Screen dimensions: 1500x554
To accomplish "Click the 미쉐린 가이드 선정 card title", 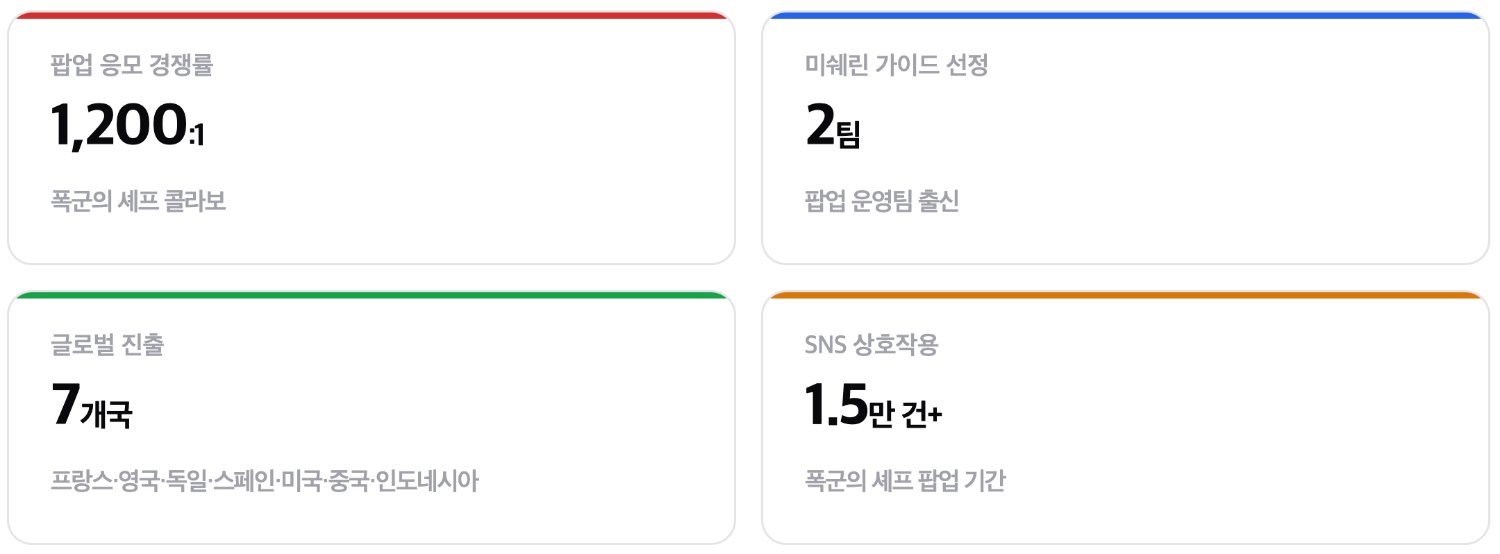I will (896, 66).
